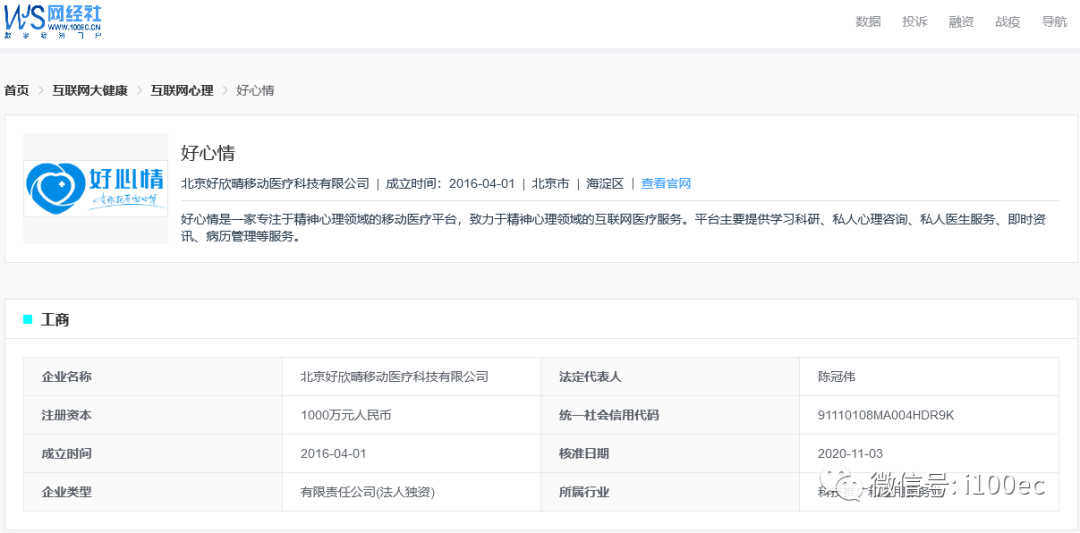Select 有限责任公司(法人独资) value
The height and width of the screenshot is (533, 1080).
(368, 492)
